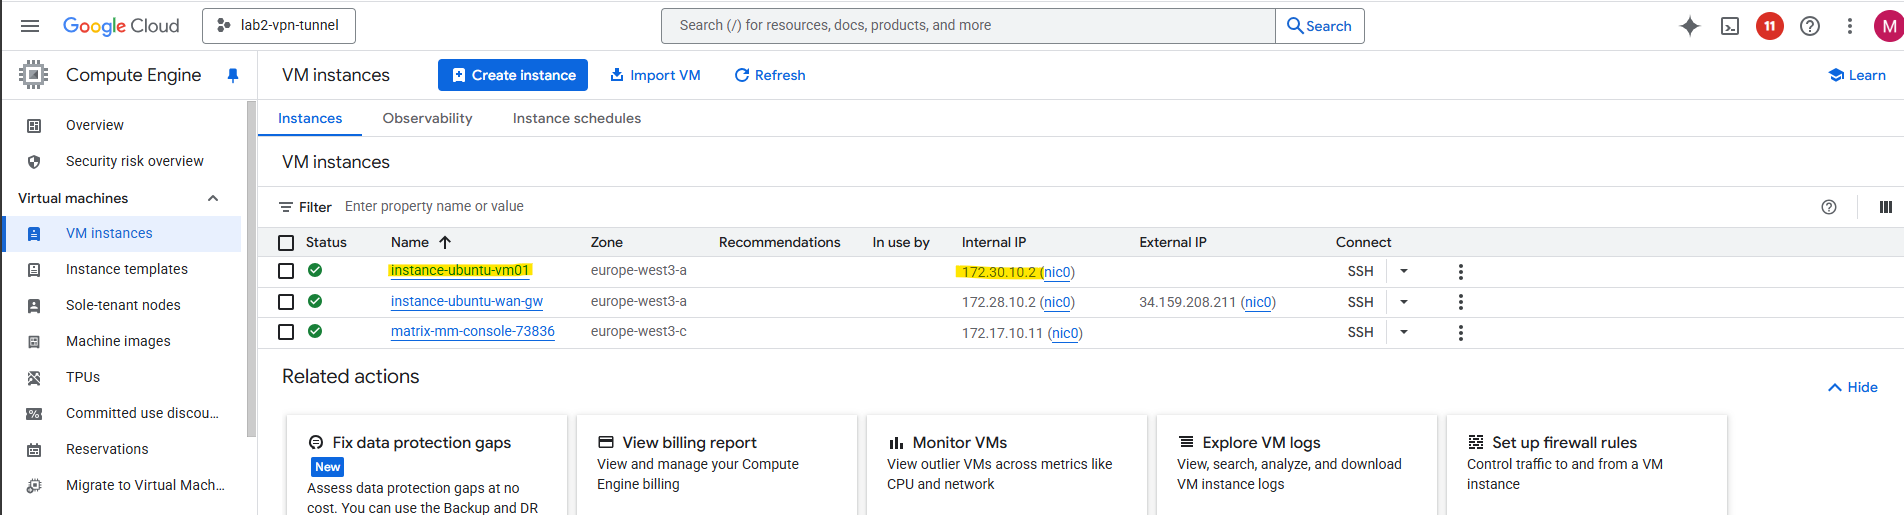The image size is (1904, 515).
Task: Switch to the Instance schedules tab
Action: (576, 118)
